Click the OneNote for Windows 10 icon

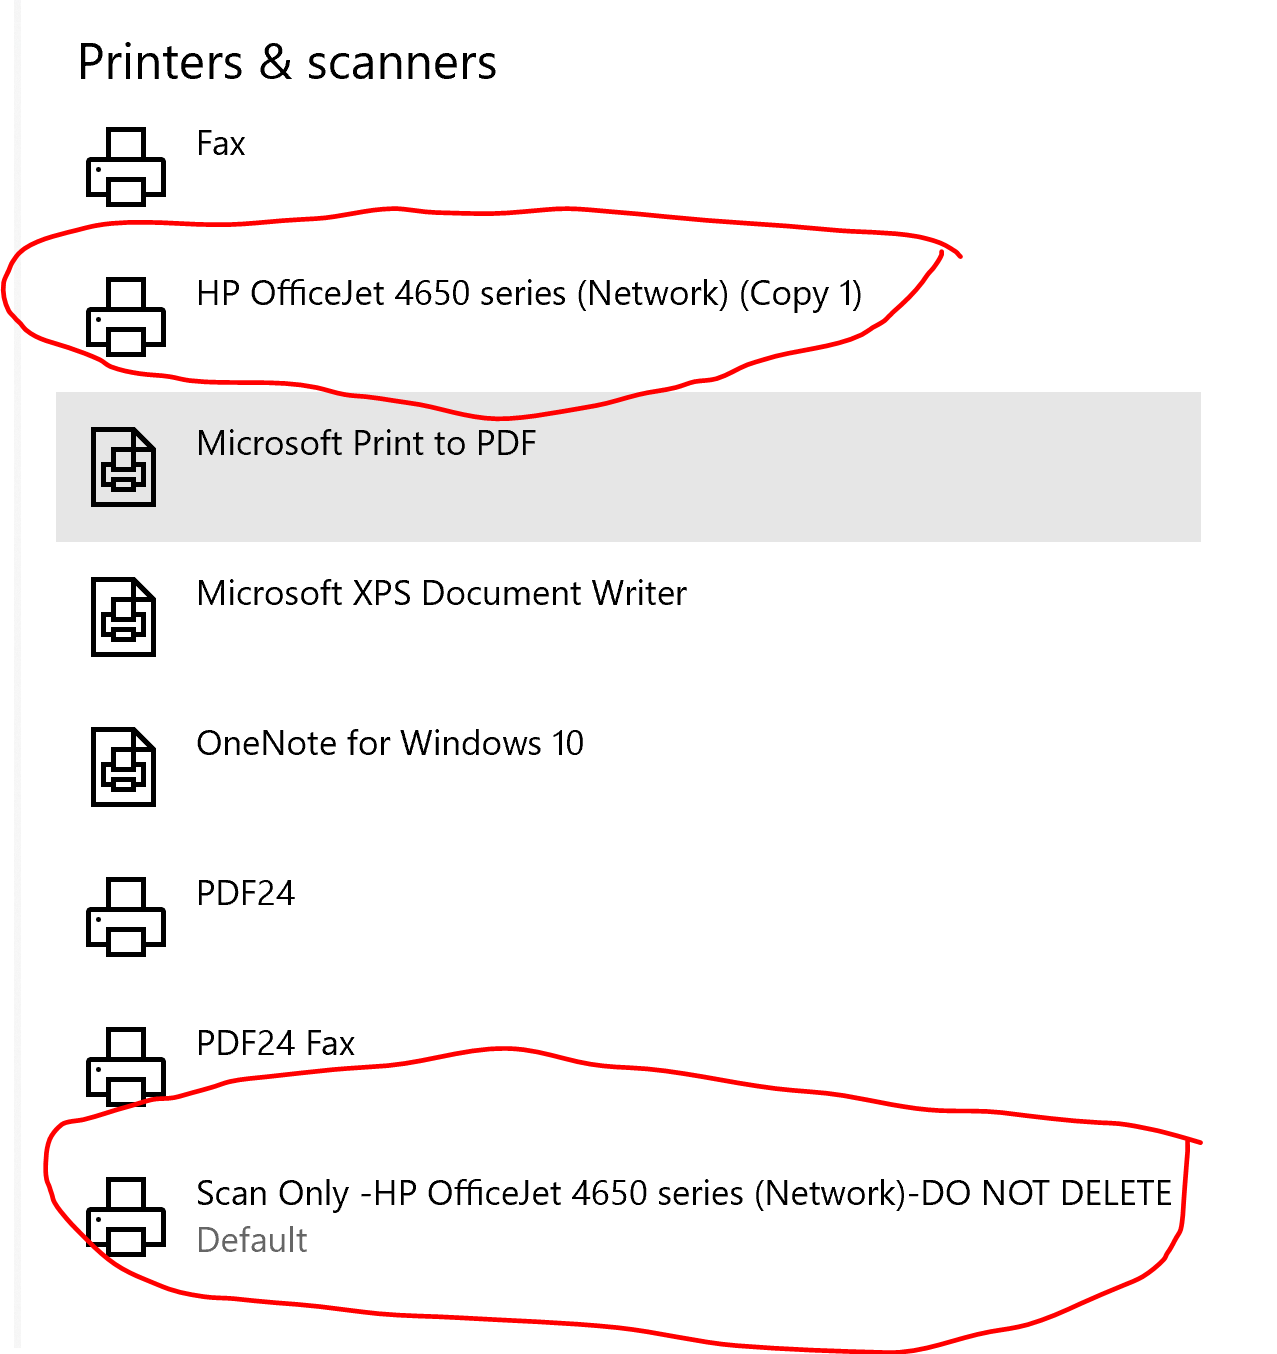[123, 767]
